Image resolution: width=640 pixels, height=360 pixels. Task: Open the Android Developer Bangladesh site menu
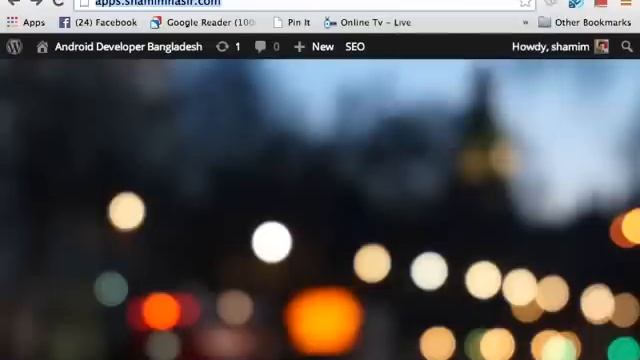(x=128, y=47)
